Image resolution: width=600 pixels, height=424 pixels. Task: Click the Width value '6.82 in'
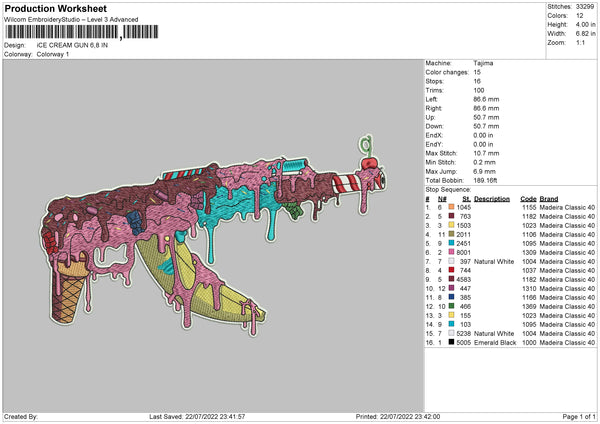585,34
